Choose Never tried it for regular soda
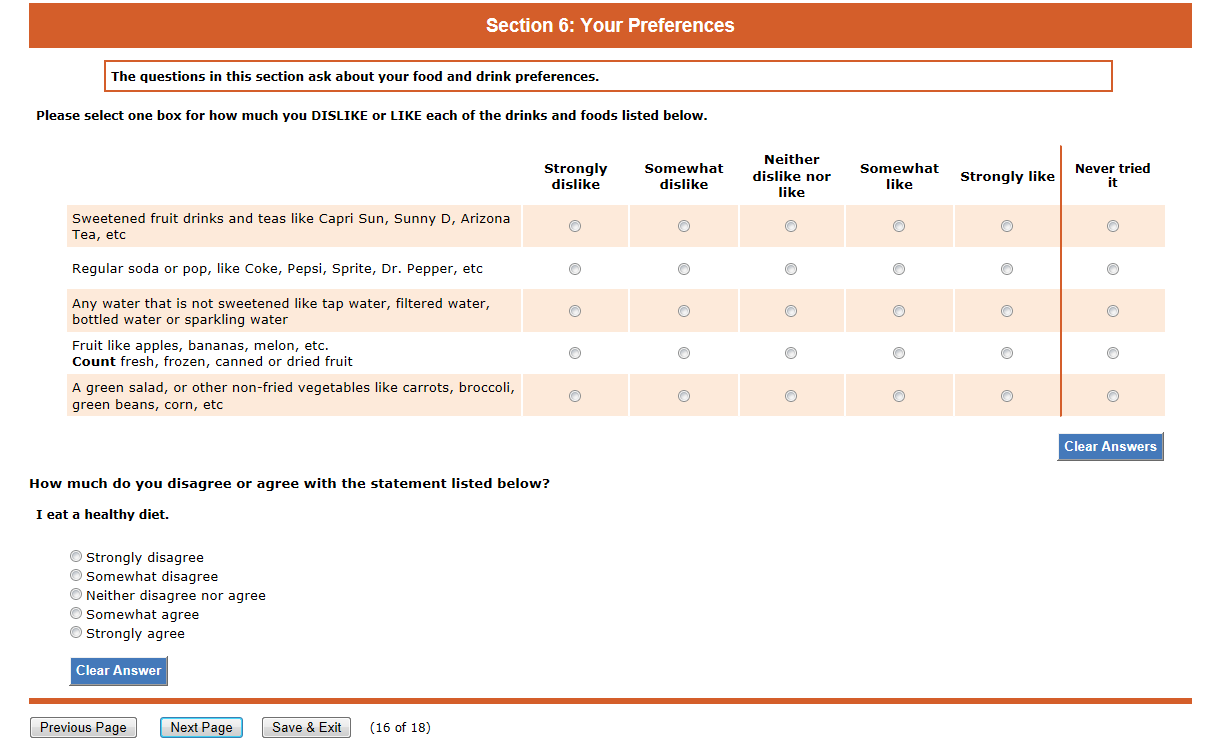Viewport: 1211px width, 748px height. pyautogui.click(x=1113, y=269)
